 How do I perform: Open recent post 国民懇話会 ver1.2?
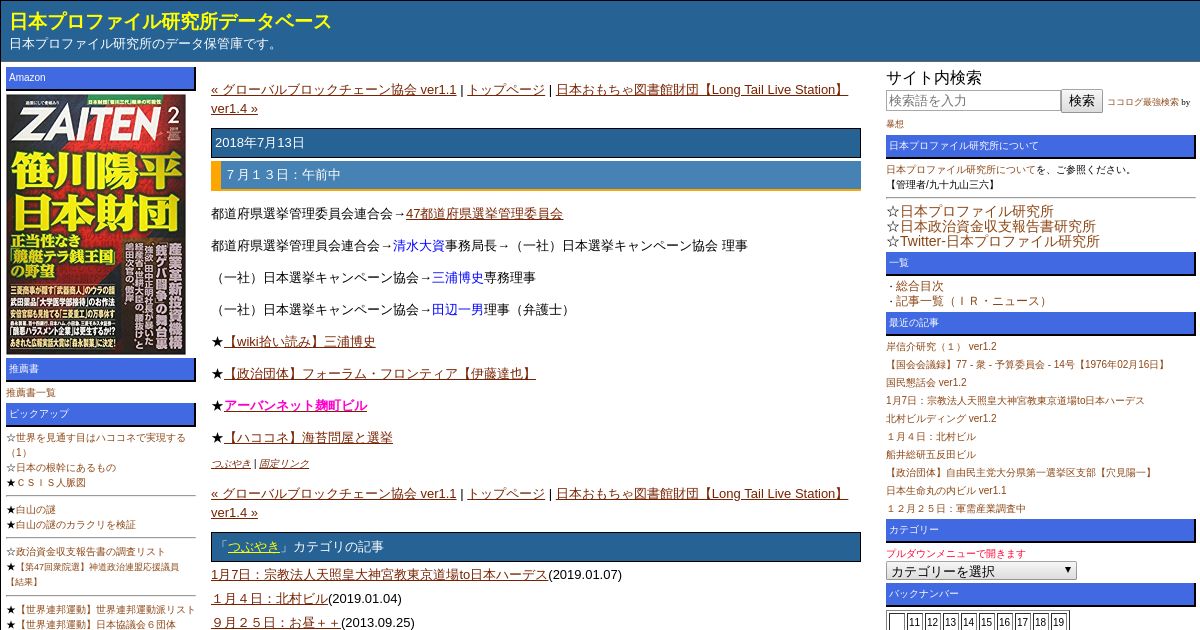point(926,382)
